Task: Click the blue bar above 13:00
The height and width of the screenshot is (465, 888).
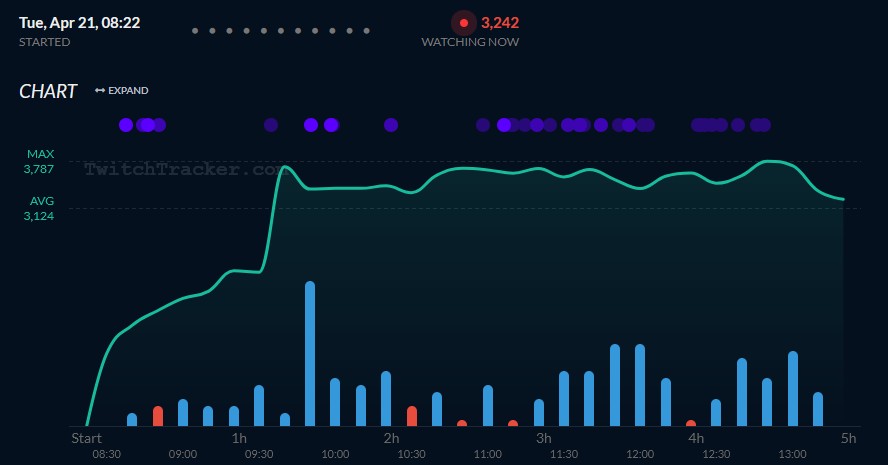Action: click(793, 389)
